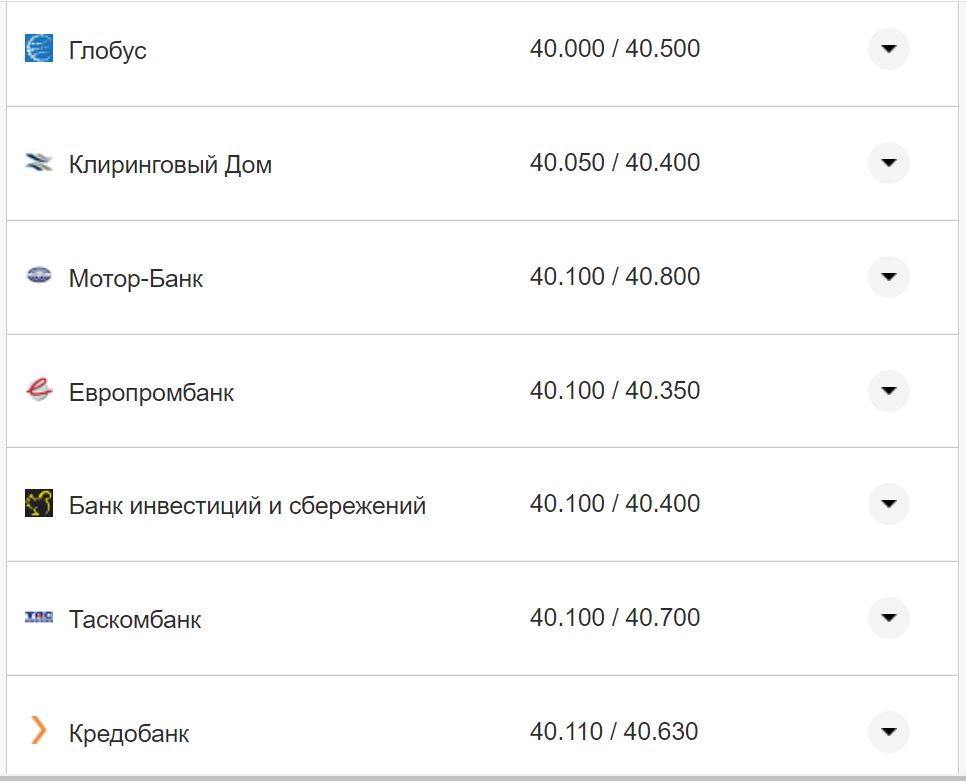This screenshot has height=781, width=966.
Task: Expand the Европромбанк rate details
Action: point(888,391)
